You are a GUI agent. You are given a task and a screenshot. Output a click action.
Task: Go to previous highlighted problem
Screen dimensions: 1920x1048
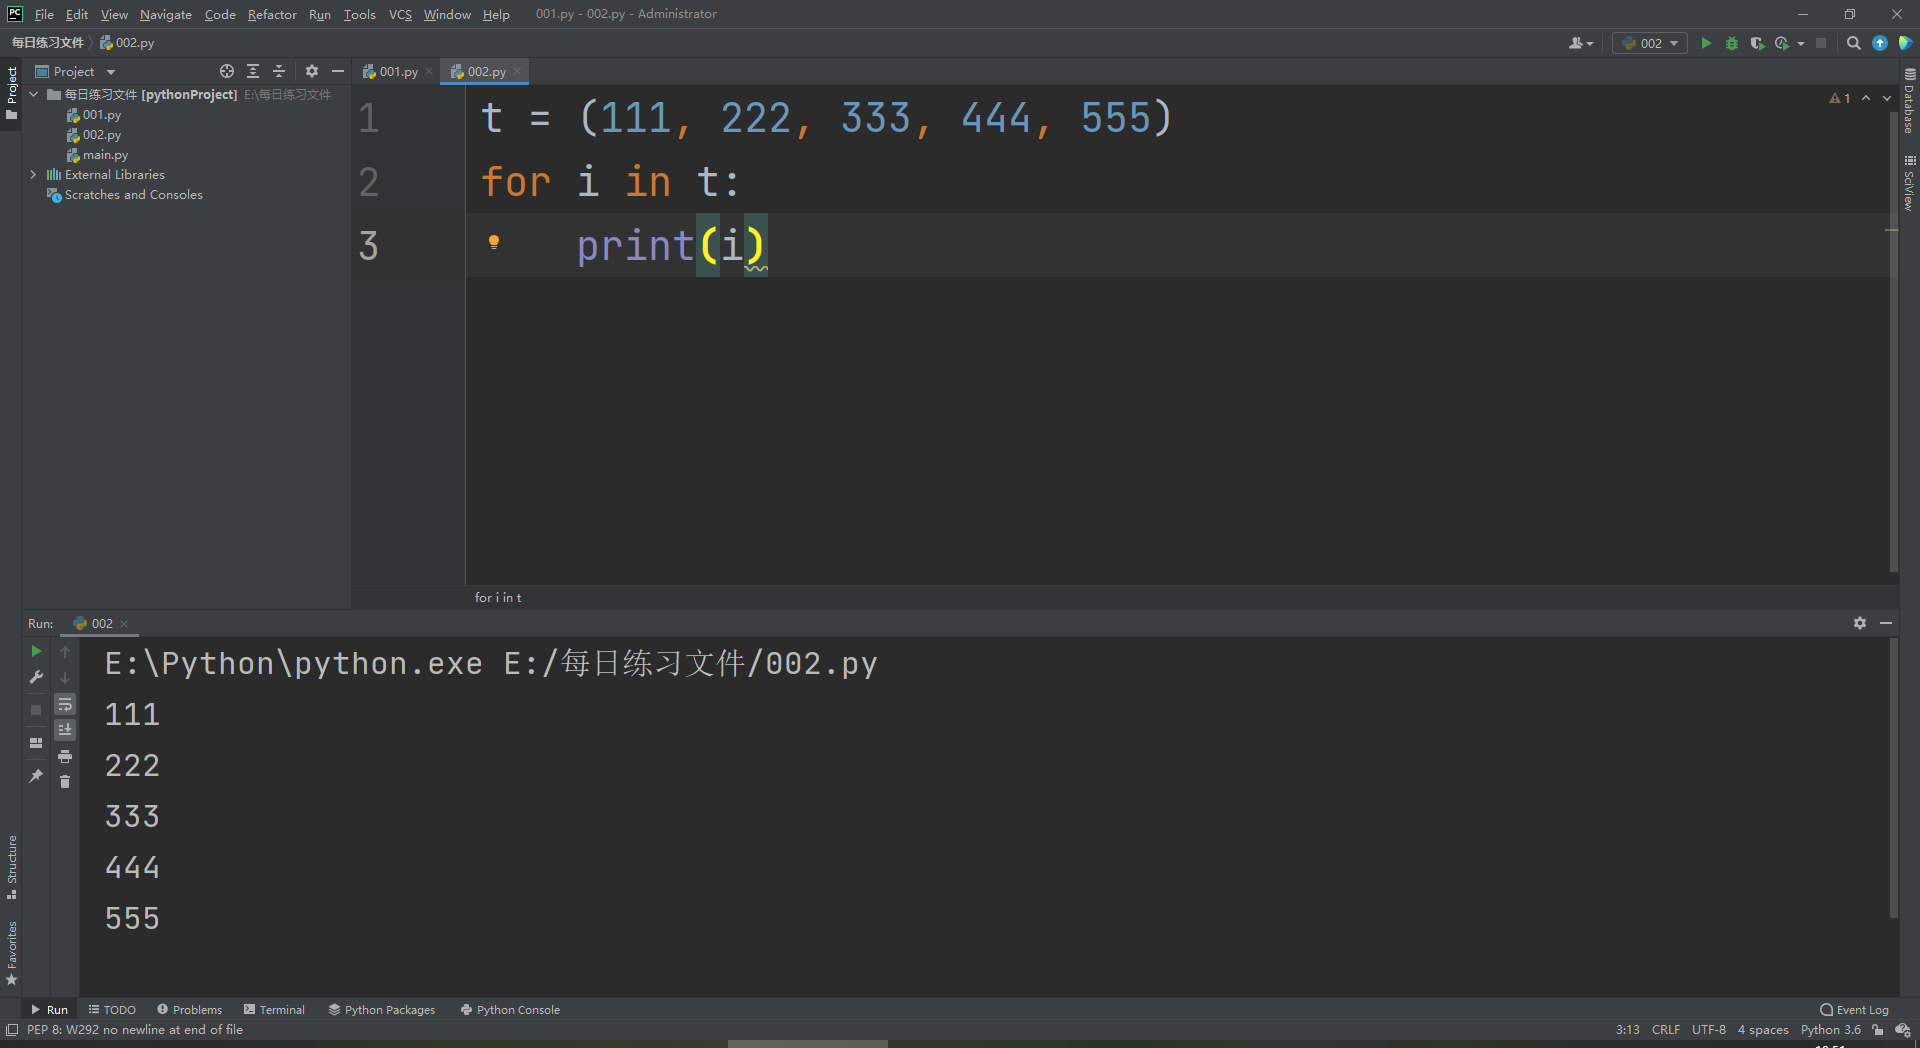[1866, 98]
